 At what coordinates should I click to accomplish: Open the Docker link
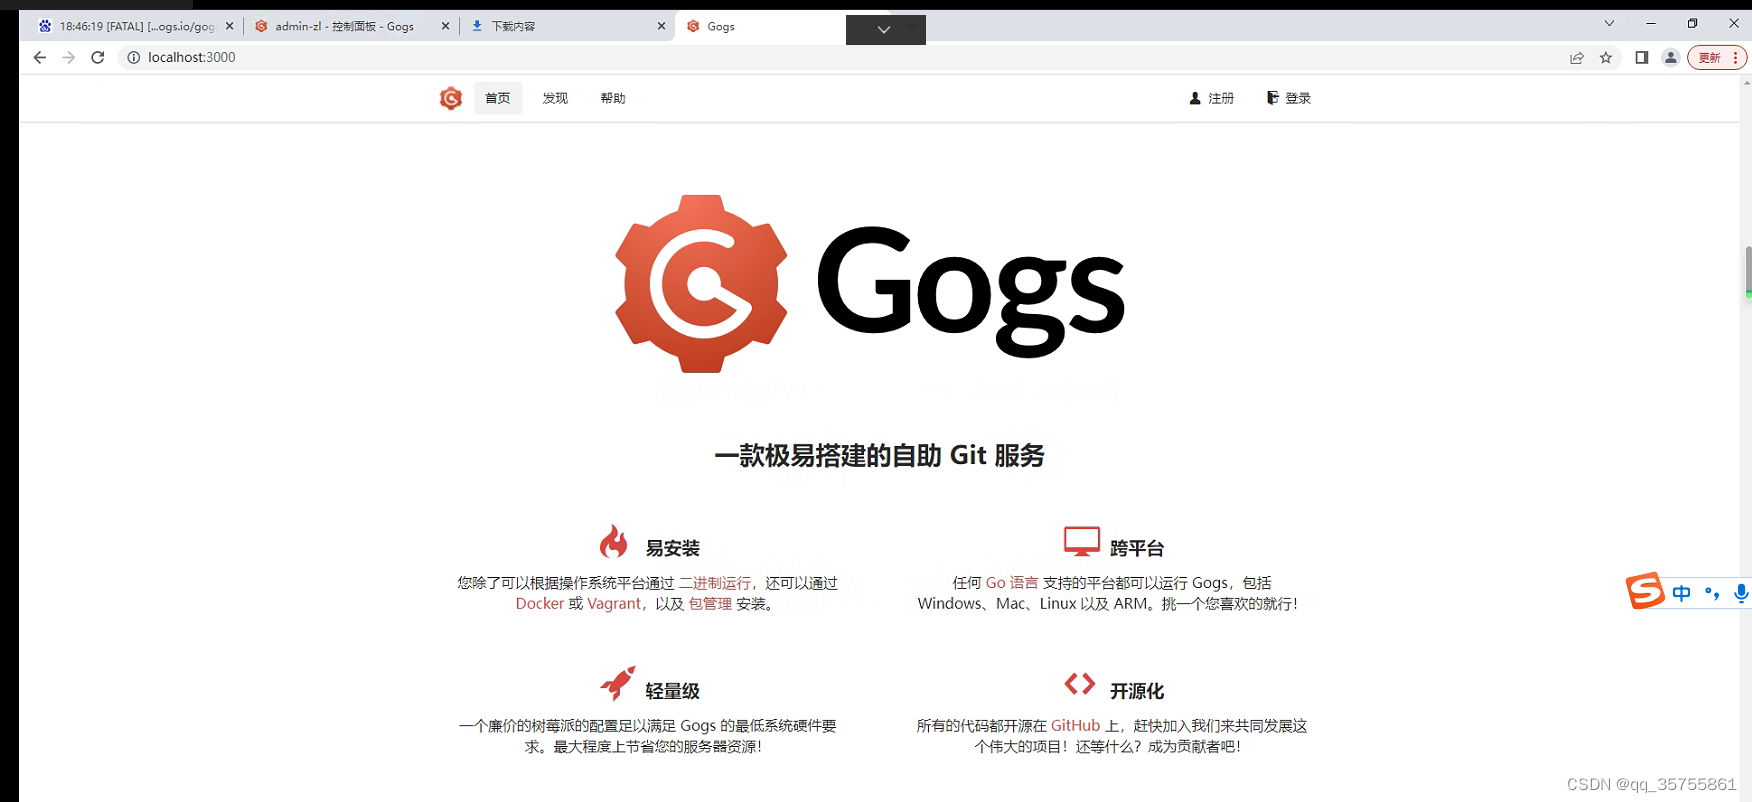(x=540, y=603)
